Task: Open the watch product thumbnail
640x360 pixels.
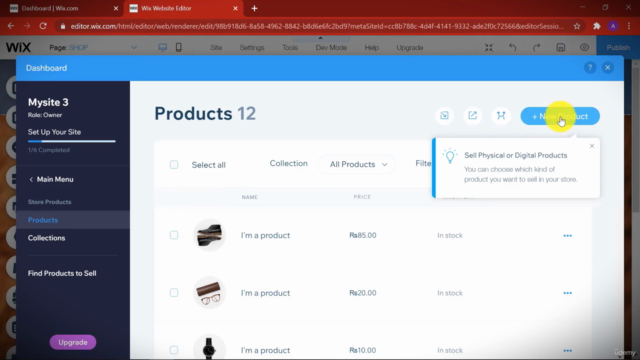Action: [209, 348]
